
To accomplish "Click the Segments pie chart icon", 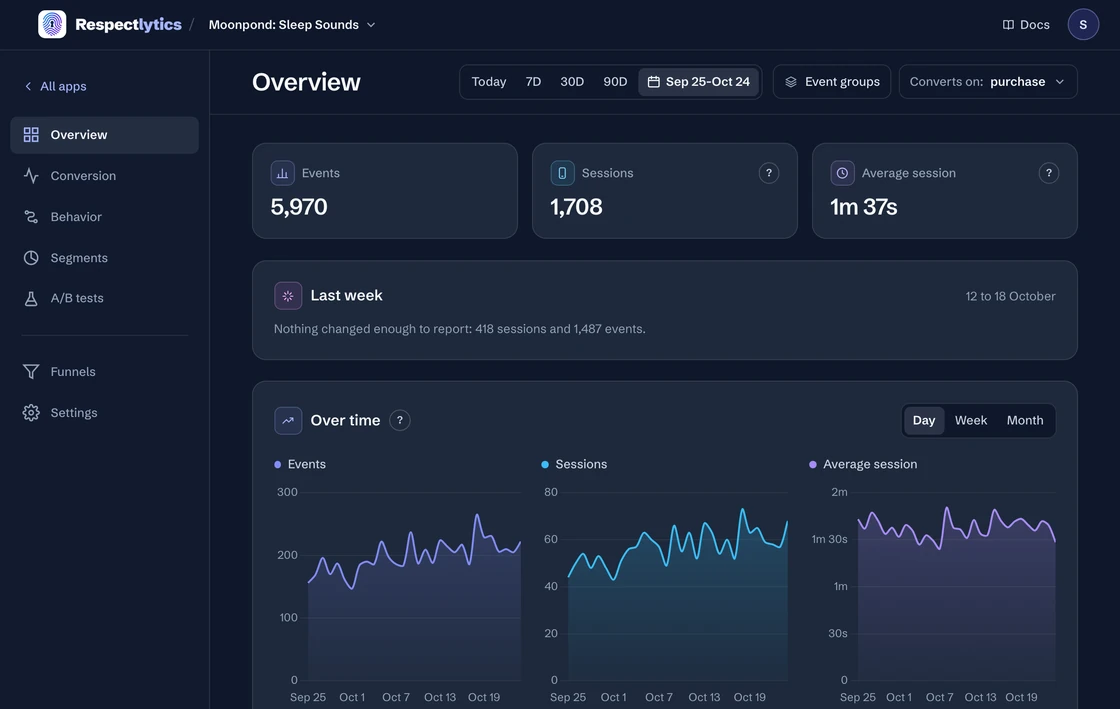I will click(x=31, y=258).
